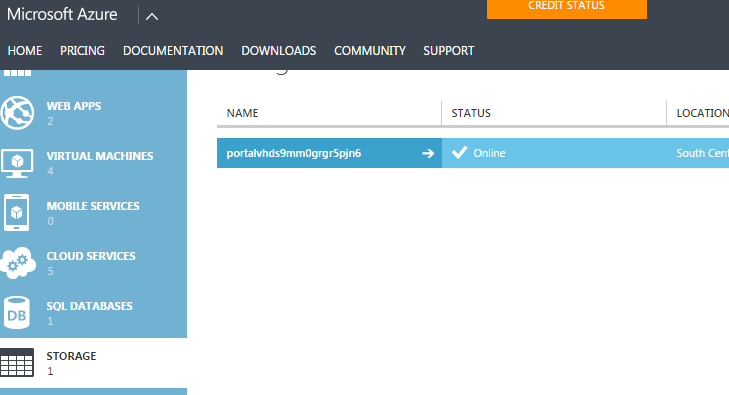
Task: Select the Virtual Machines monitor icon
Action: 17,163
